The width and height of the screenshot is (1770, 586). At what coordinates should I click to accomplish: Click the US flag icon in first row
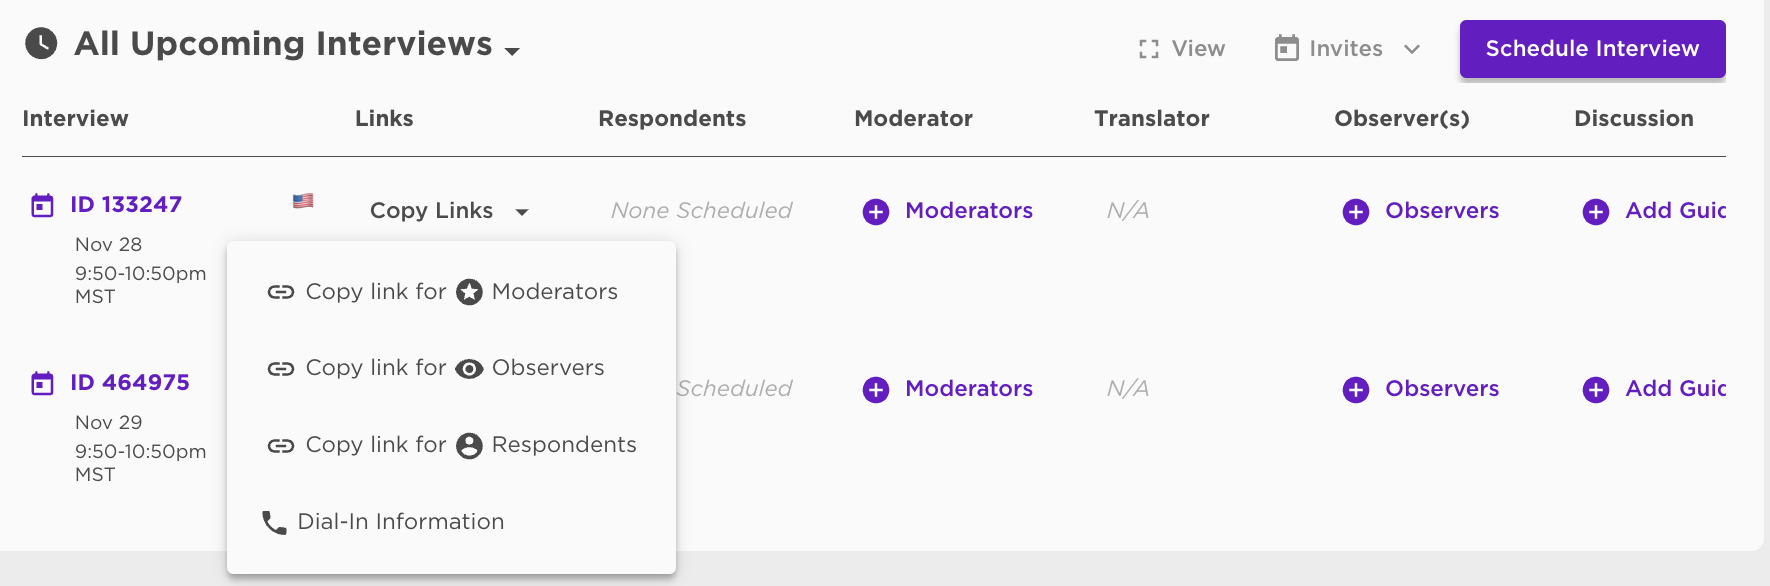(x=303, y=201)
